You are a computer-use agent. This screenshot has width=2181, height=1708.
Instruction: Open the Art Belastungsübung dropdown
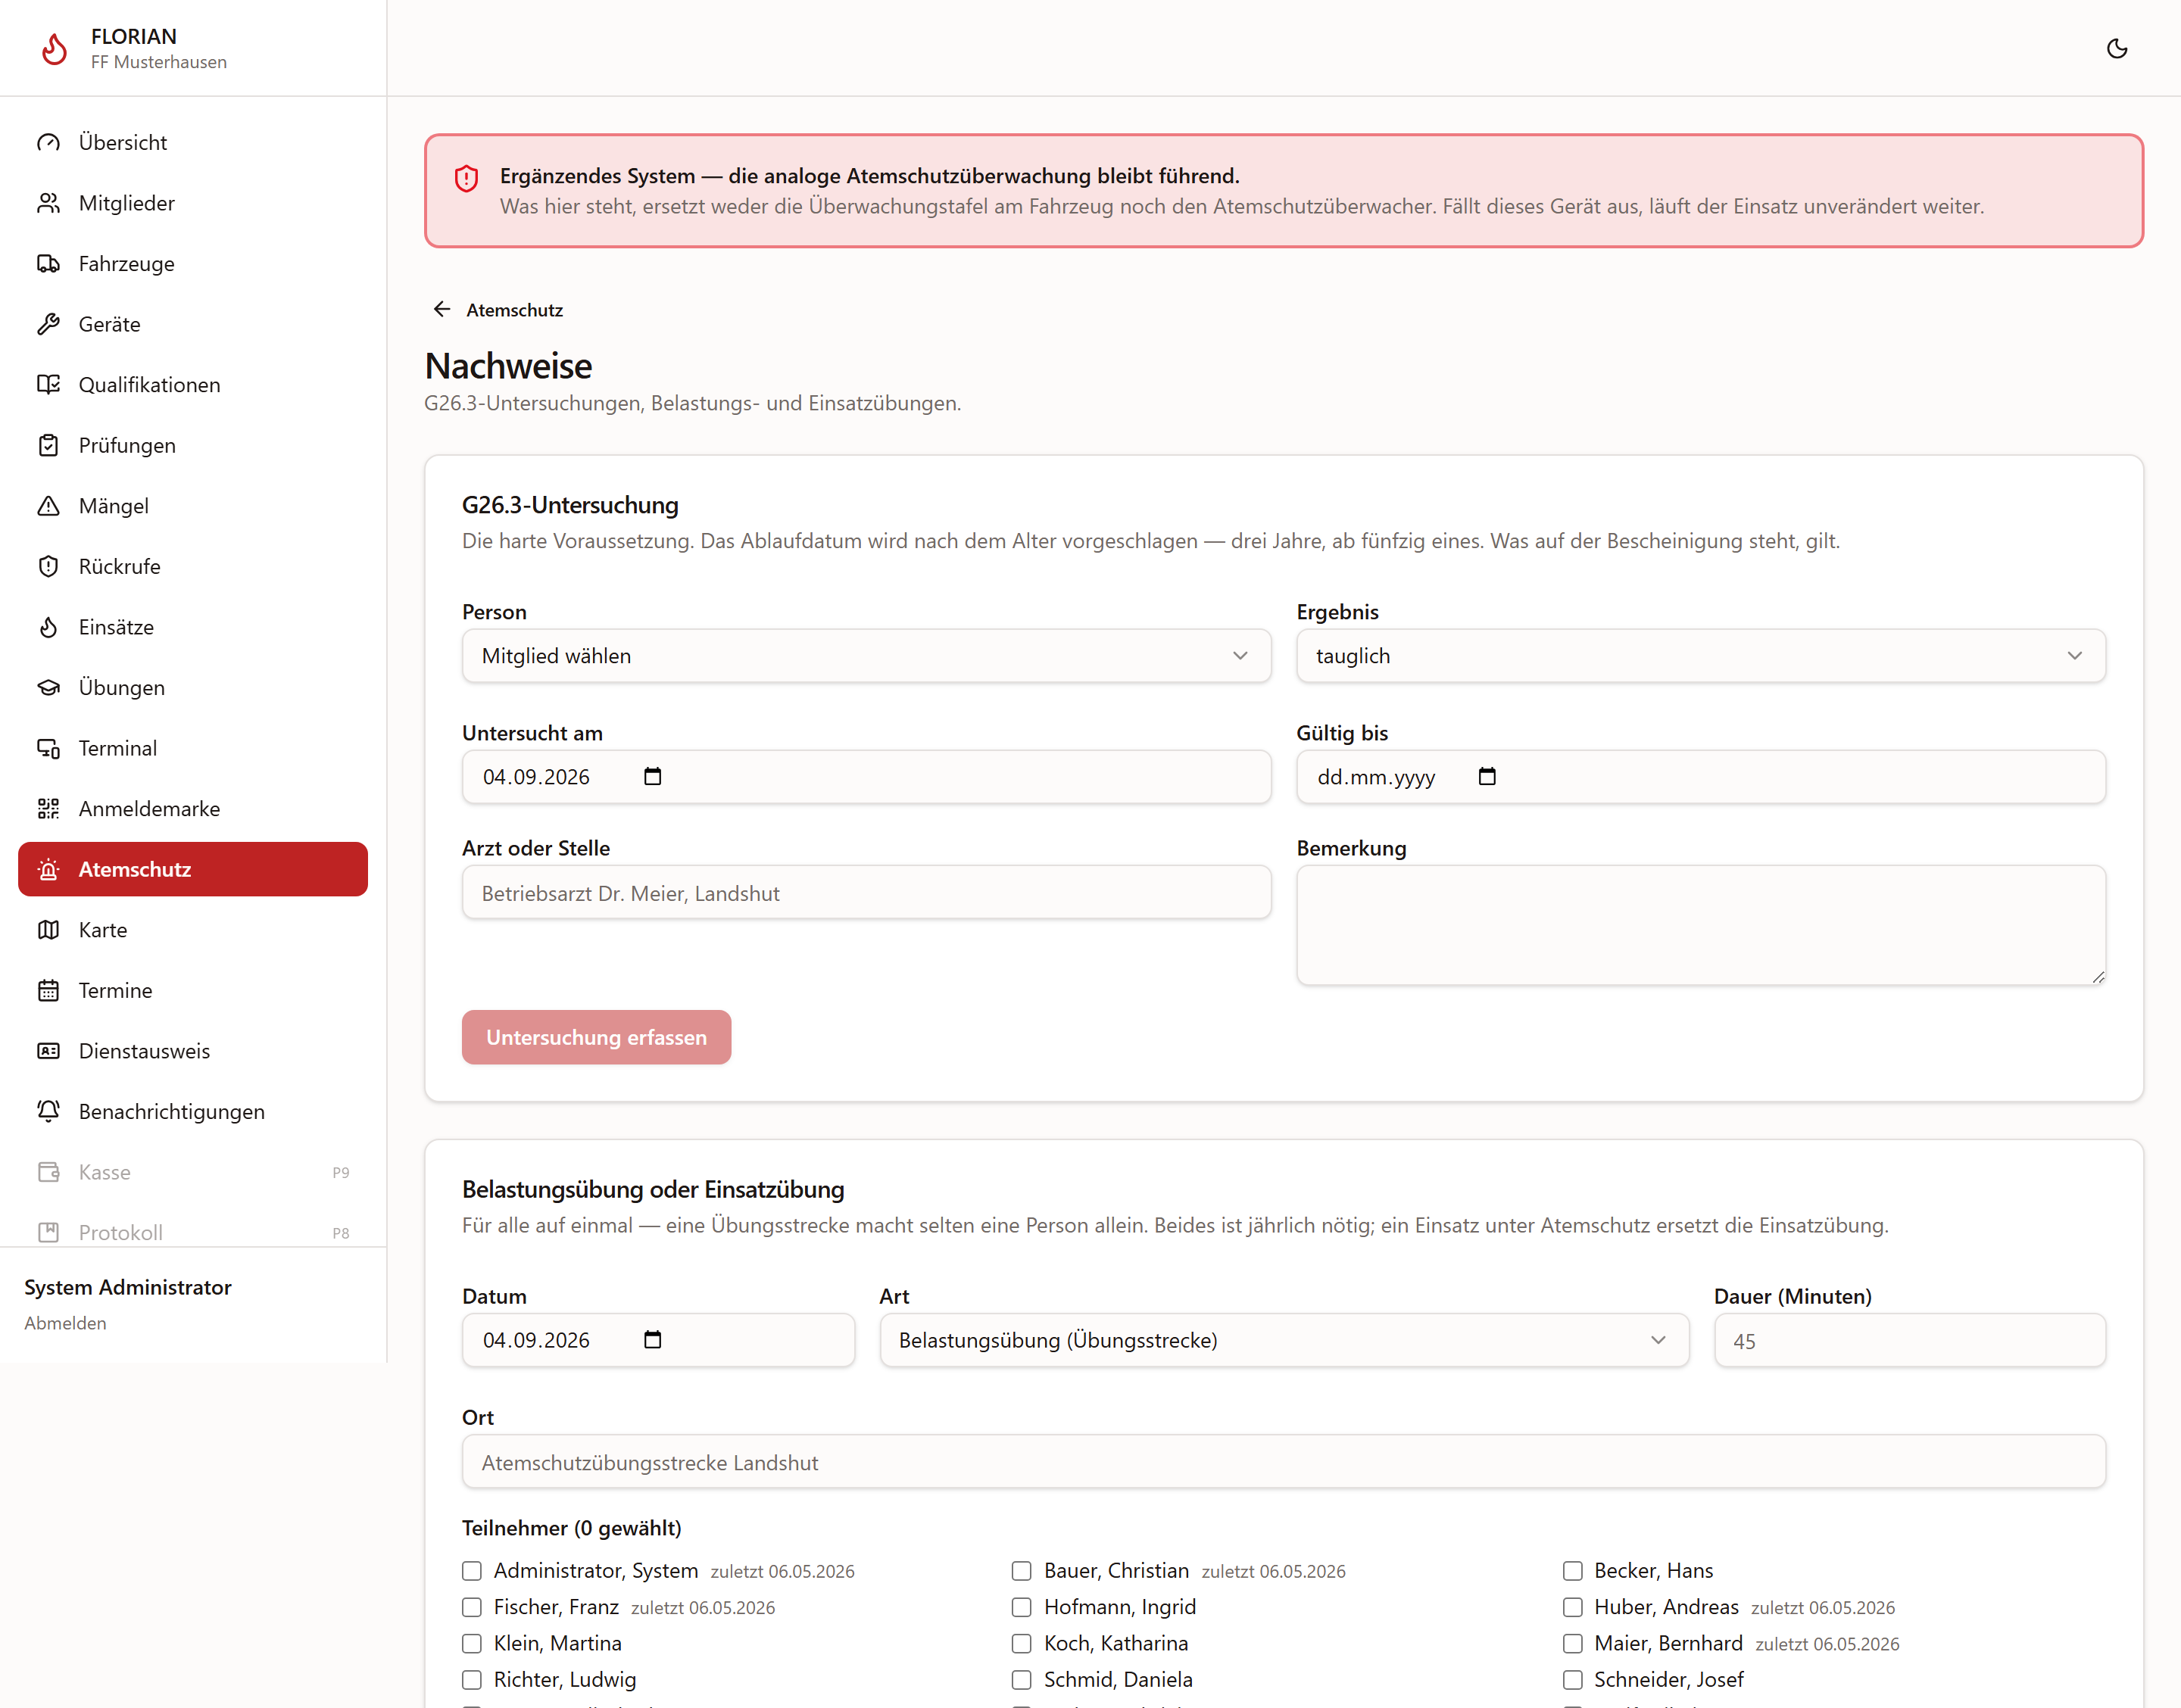(x=1283, y=1339)
